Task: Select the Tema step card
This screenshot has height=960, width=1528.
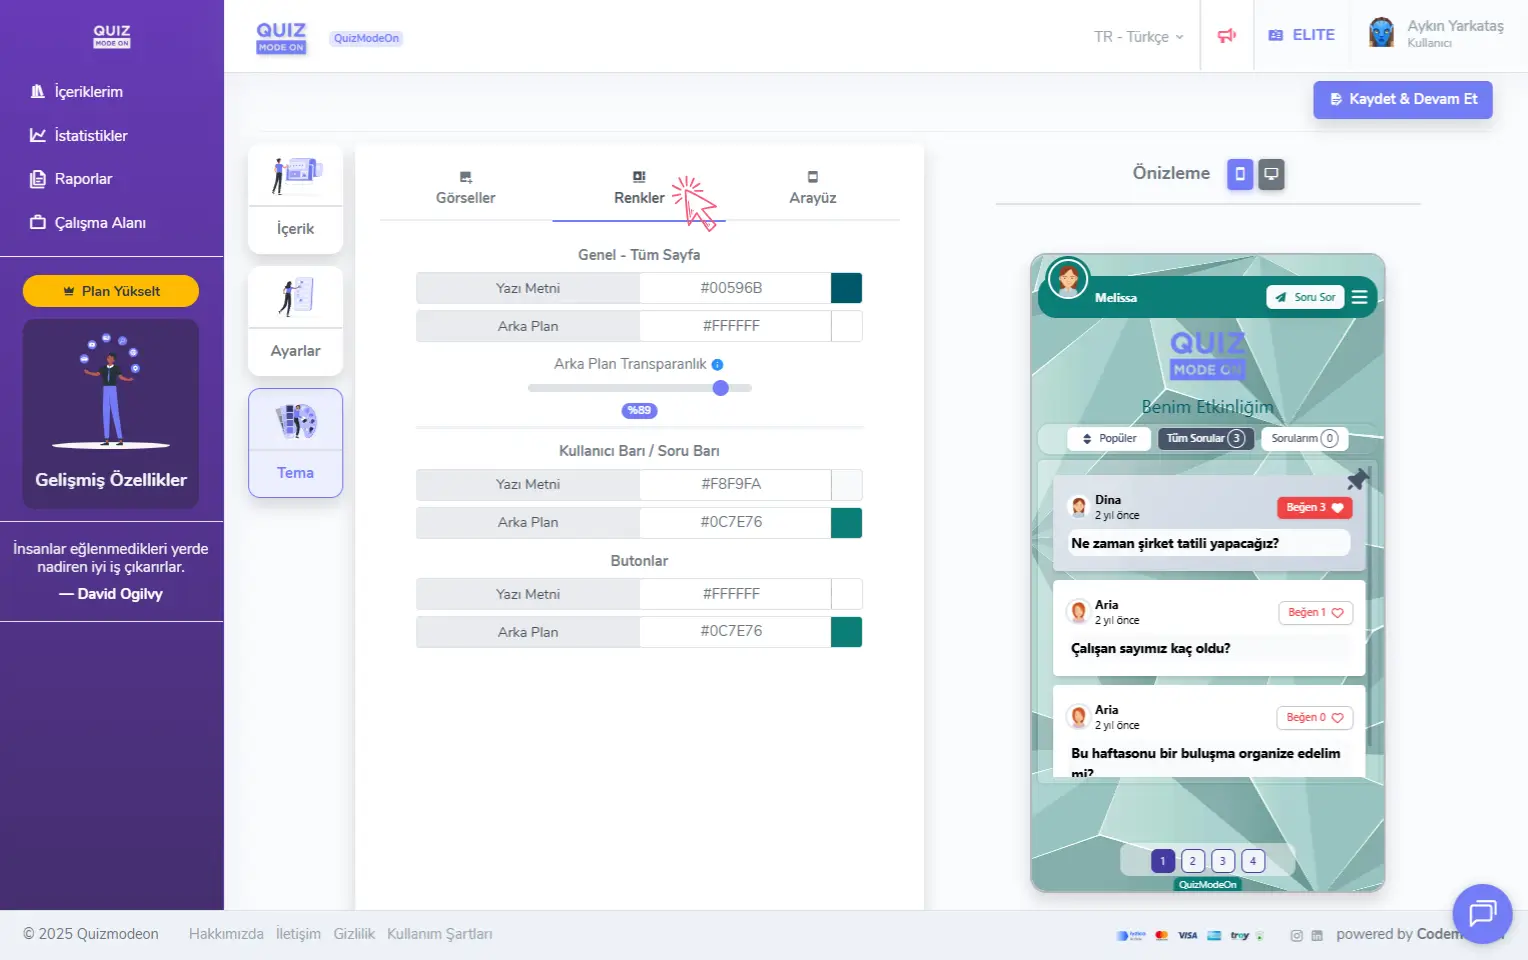Action: pyautogui.click(x=295, y=443)
